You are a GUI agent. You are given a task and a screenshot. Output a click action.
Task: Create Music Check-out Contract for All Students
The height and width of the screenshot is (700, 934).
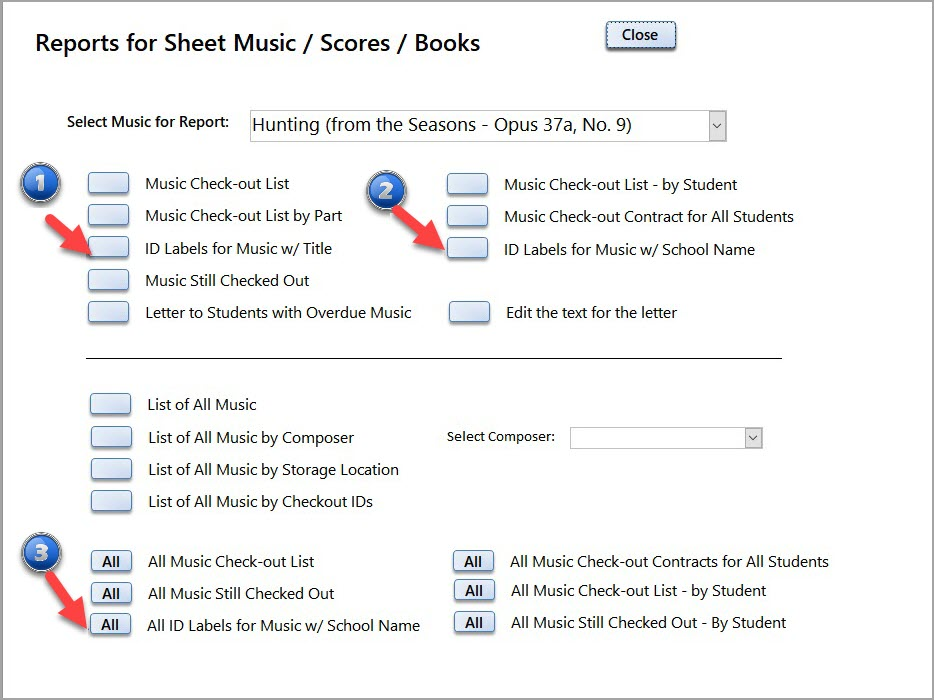click(x=467, y=216)
